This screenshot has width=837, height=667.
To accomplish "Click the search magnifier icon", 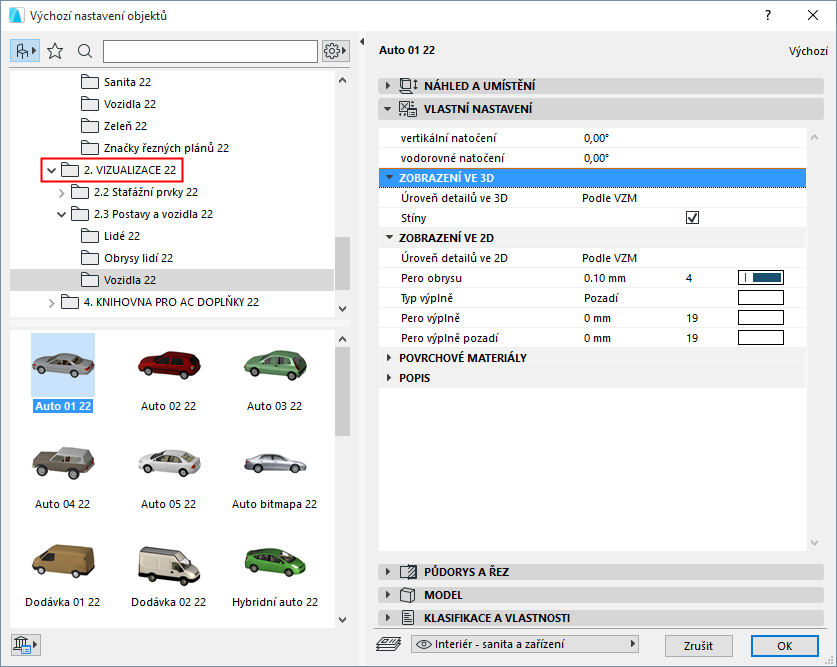I will click(x=86, y=50).
